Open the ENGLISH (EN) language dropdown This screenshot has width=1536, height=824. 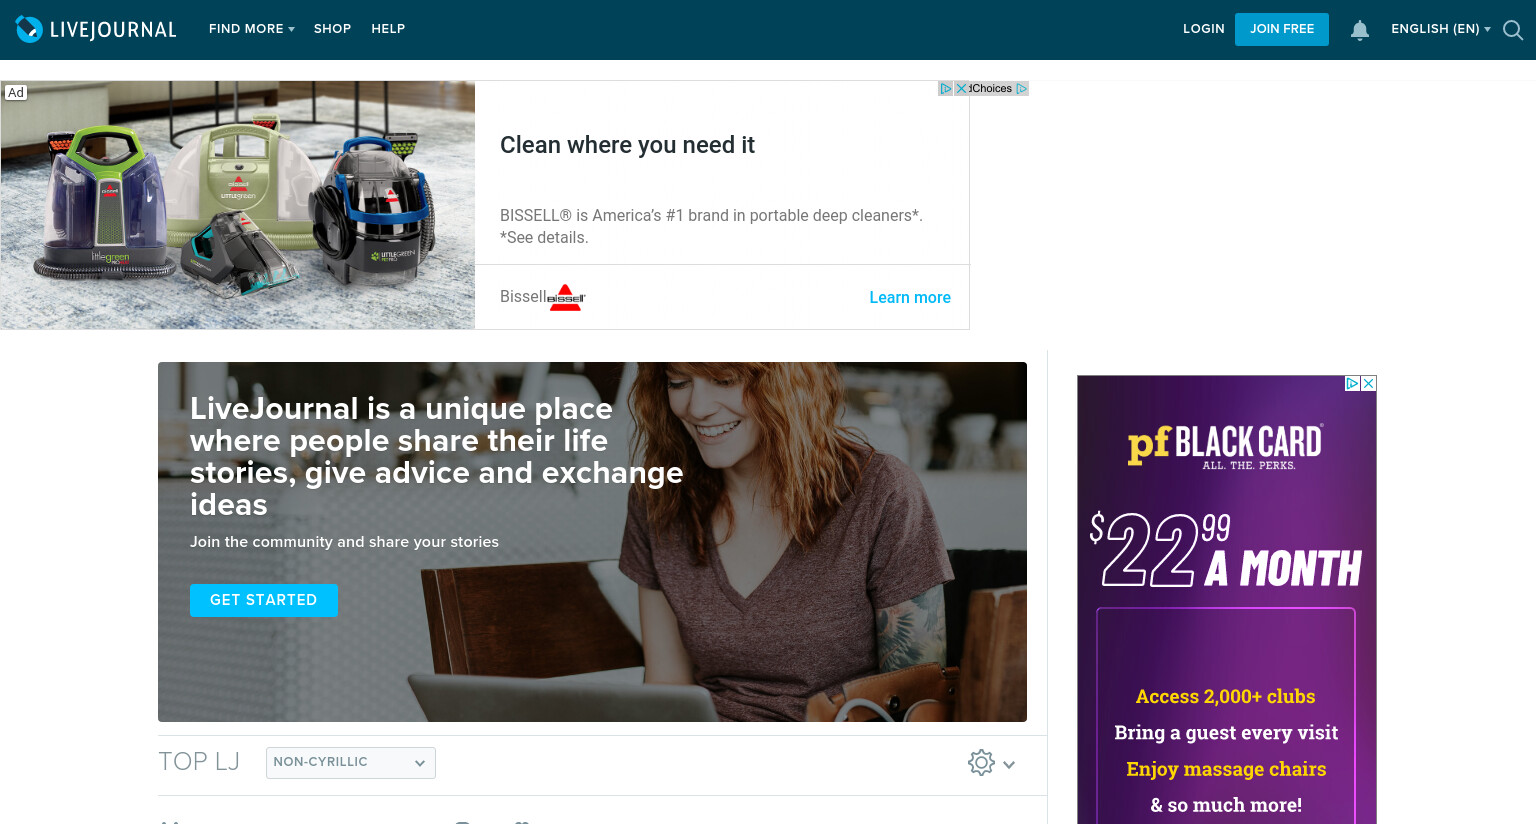(x=1441, y=29)
